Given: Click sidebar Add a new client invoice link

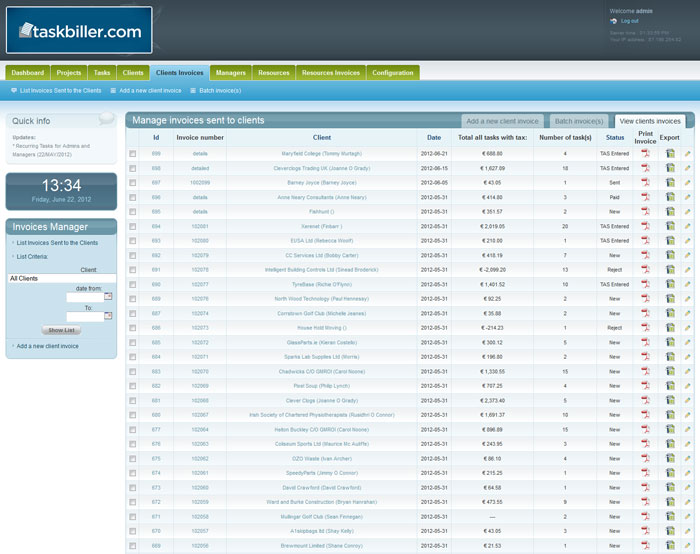Looking at the screenshot, I should [47, 346].
